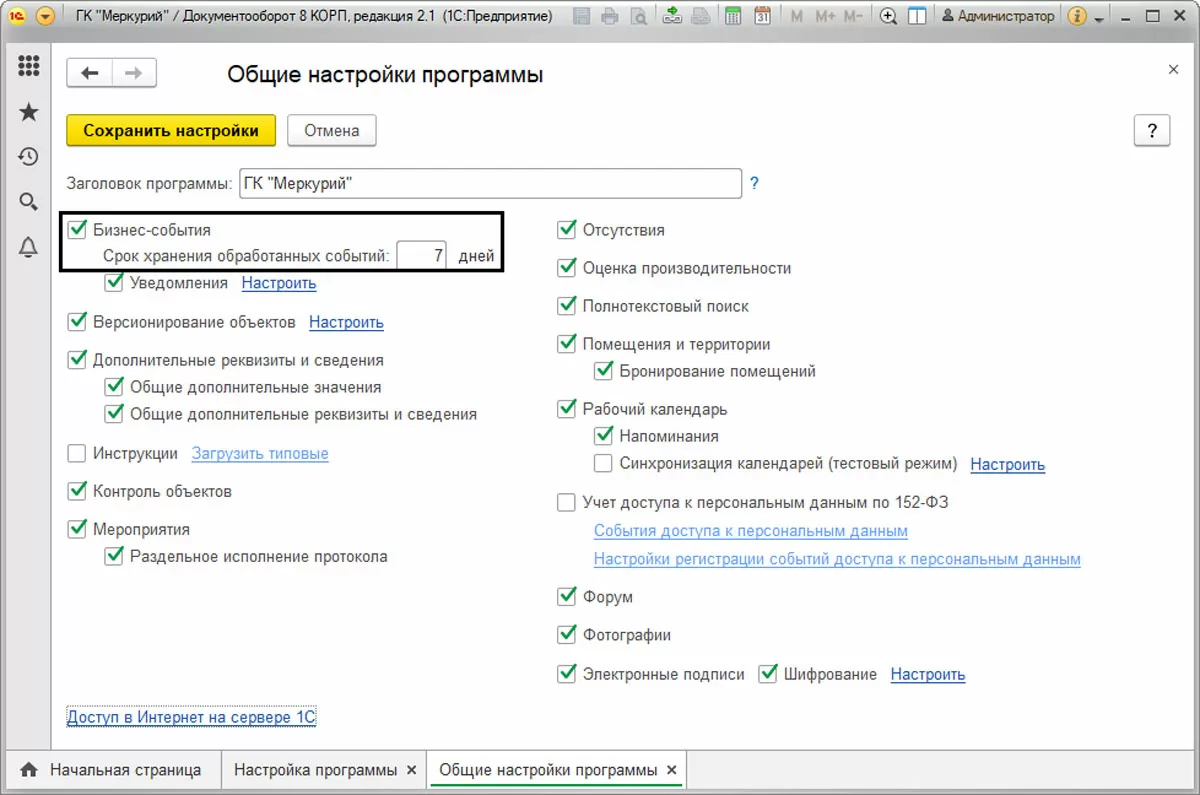
Task: Click the M+ memory button
Action: click(x=825, y=17)
